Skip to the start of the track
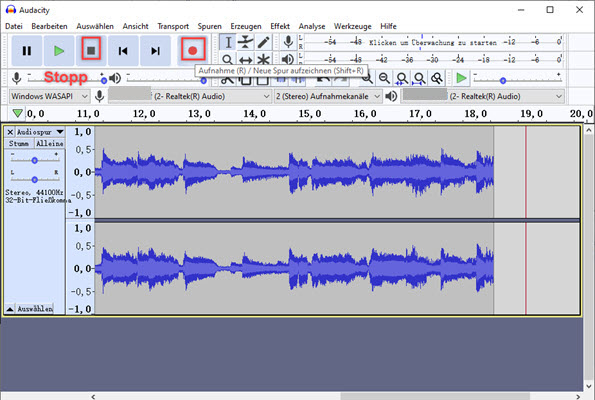 (123, 50)
